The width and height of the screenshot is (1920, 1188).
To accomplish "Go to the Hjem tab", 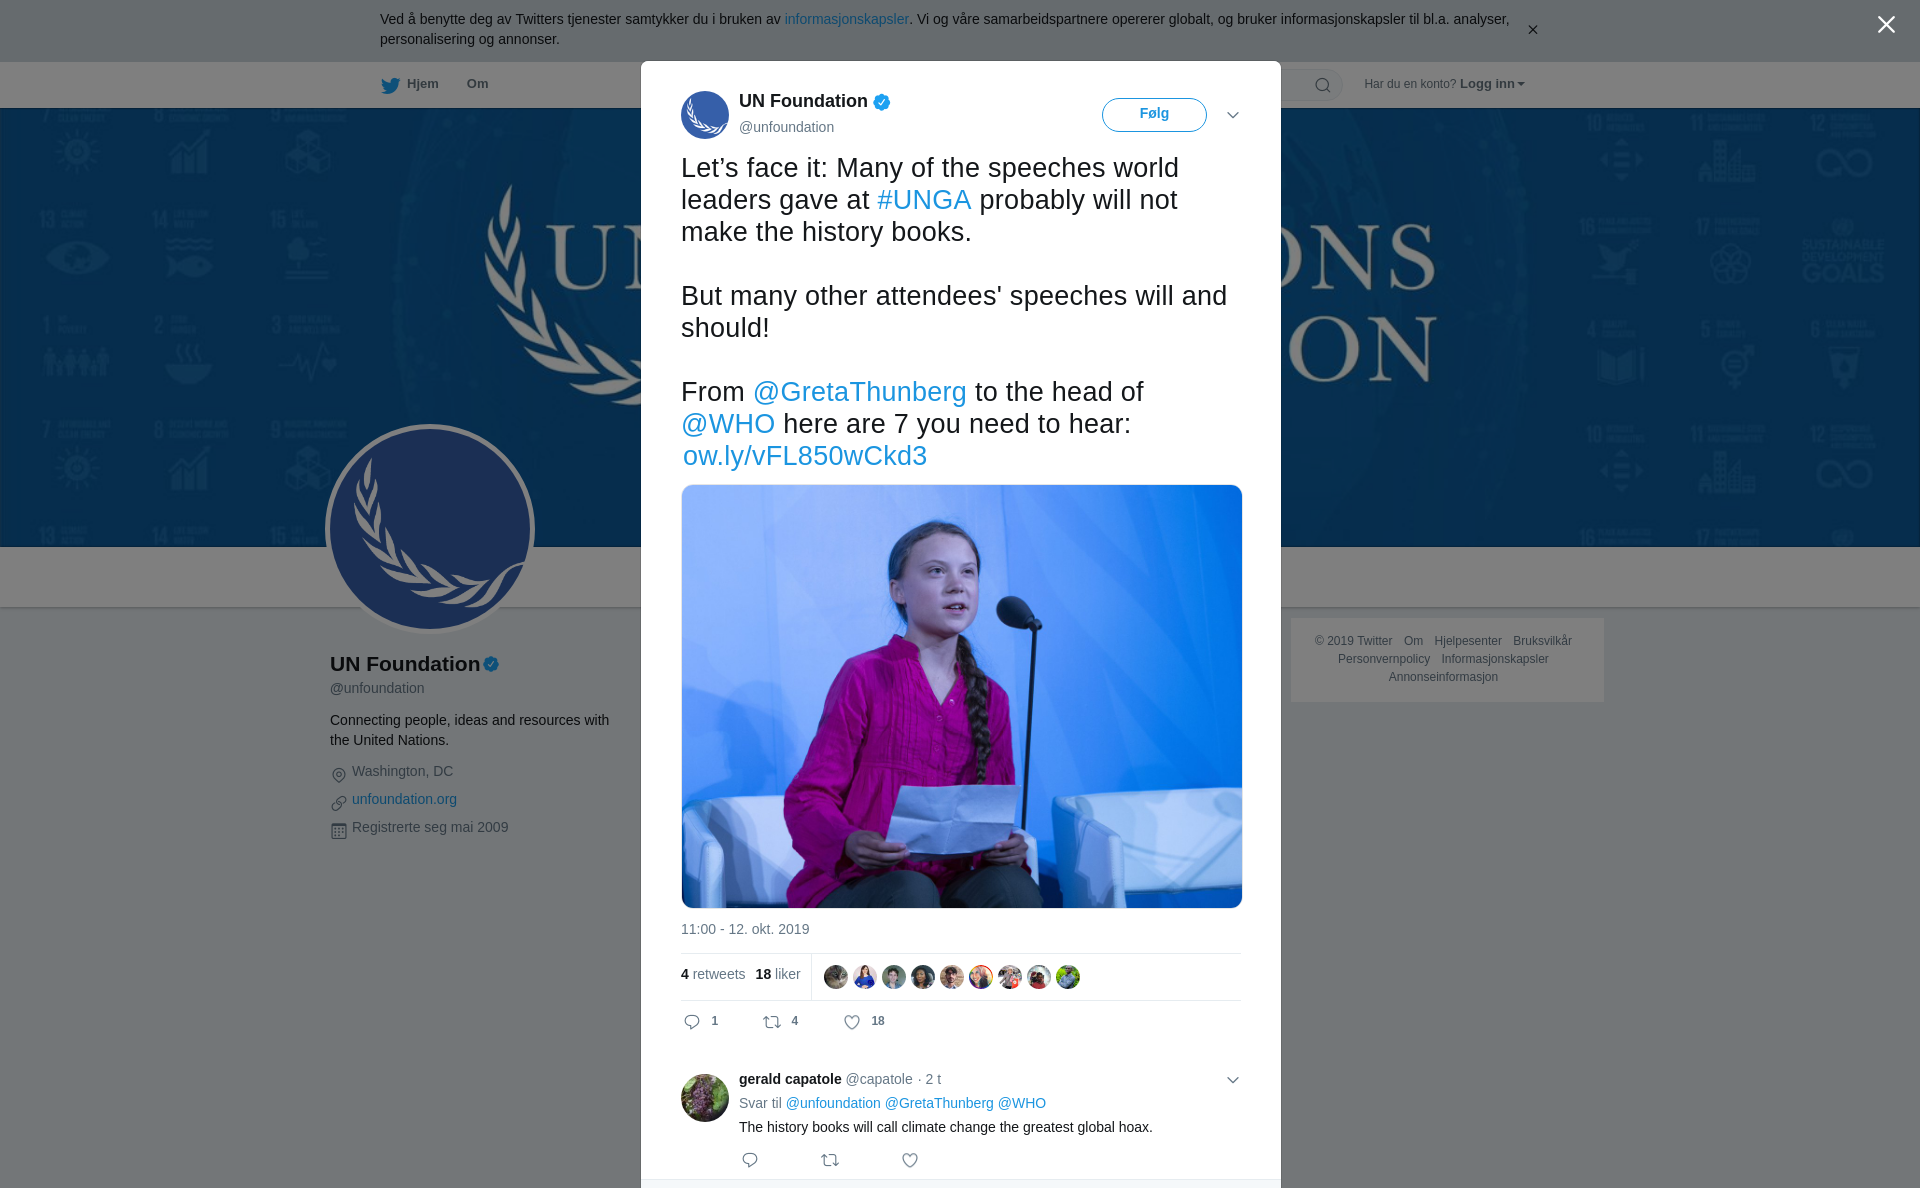I will [x=410, y=84].
